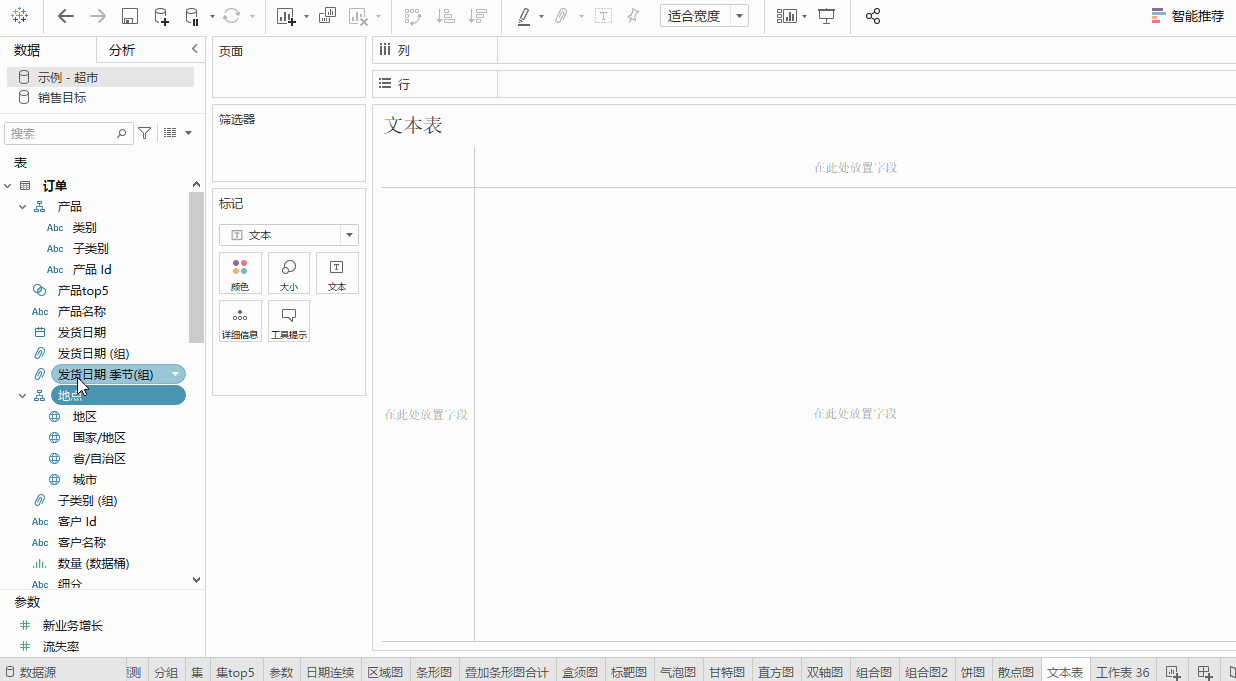1236x681 pixels.
Task: Switch to the 分析 tab
Action: click(122, 50)
